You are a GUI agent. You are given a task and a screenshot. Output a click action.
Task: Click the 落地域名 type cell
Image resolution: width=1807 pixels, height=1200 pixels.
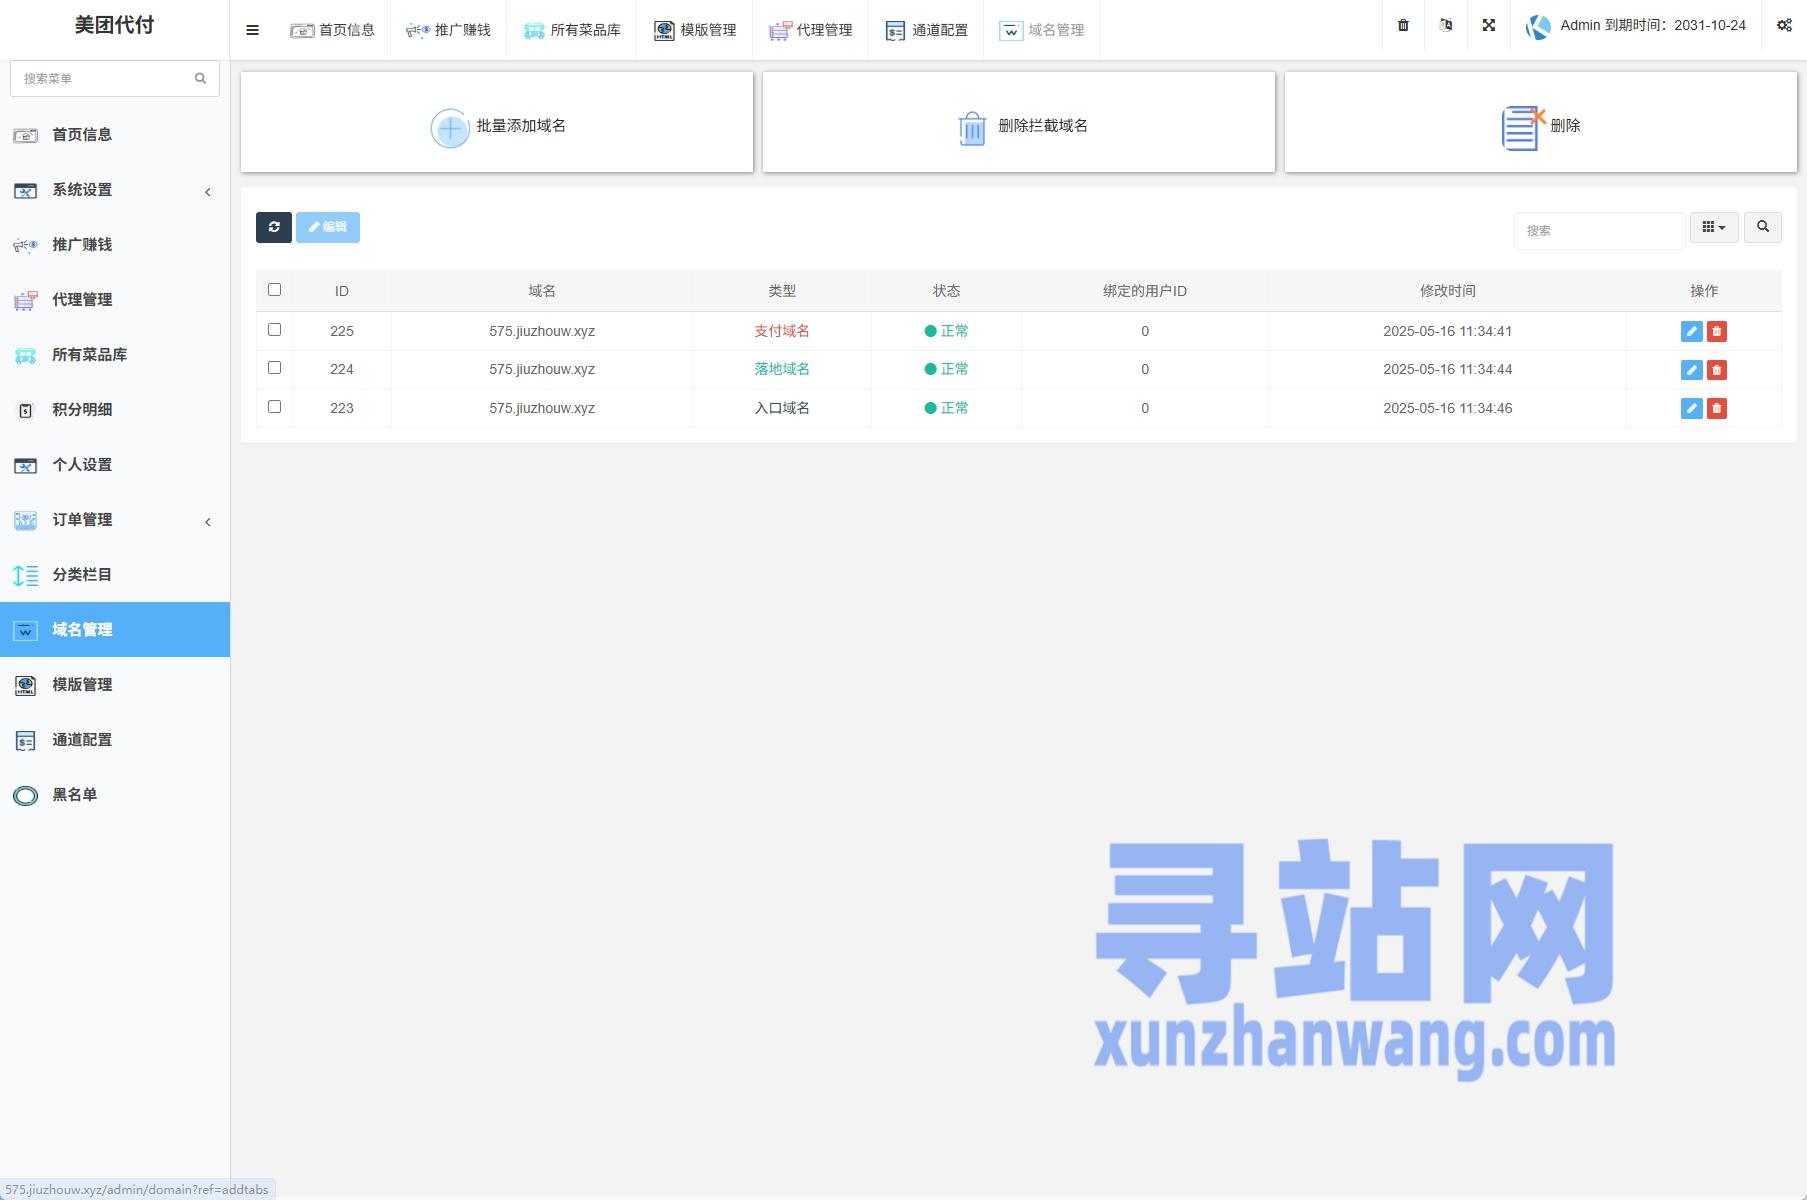coord(782,369)
